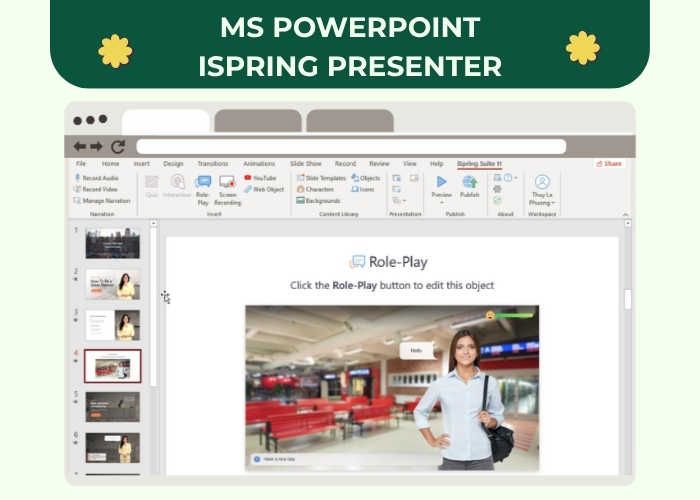Switch to the third browser tab
700x500 pixels.
point(350,121)
